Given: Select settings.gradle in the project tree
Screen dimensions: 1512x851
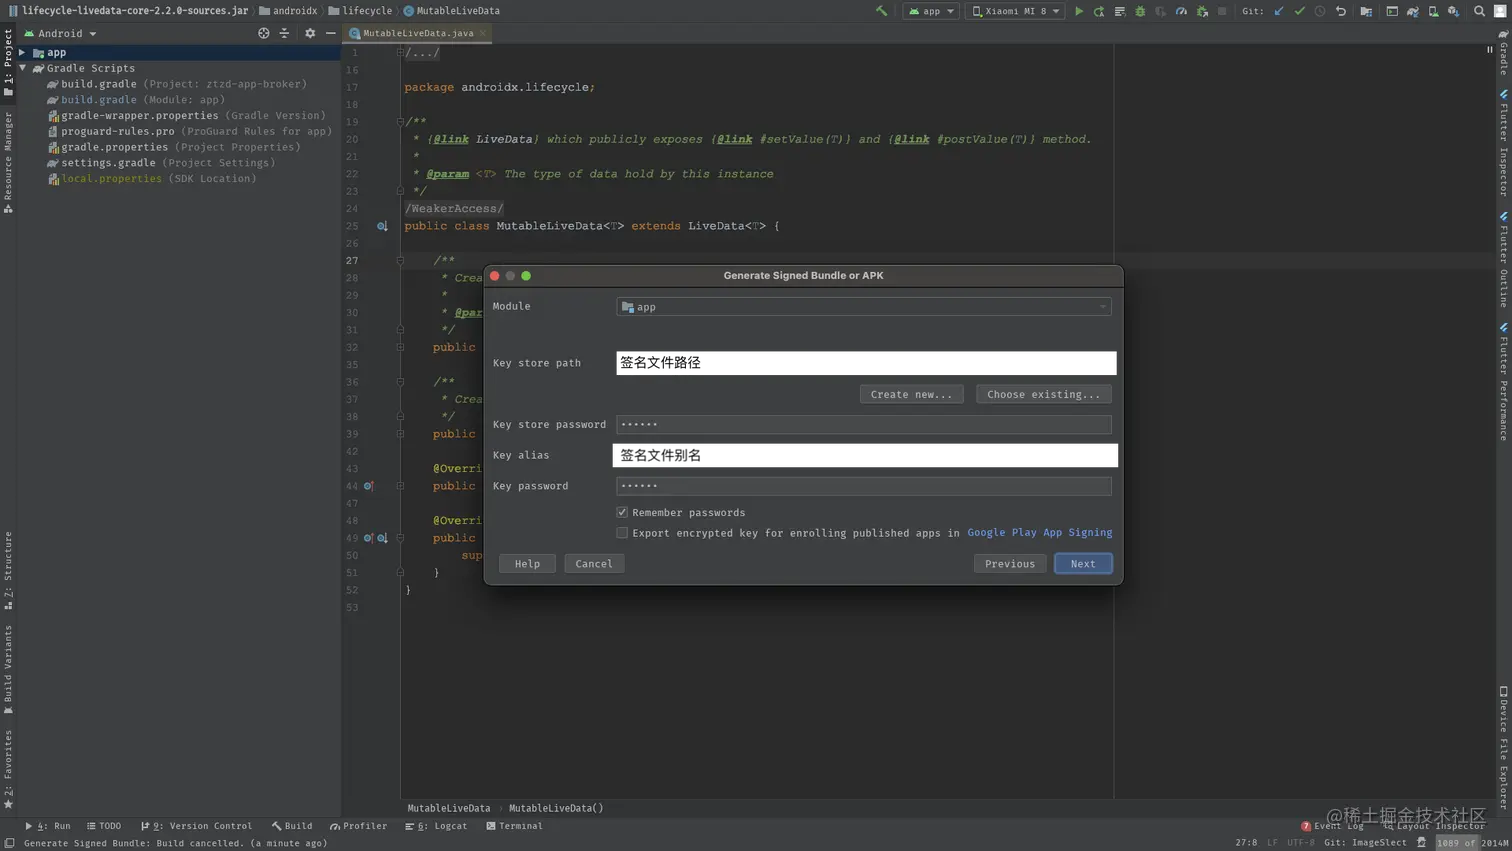Looking at the screenshot, I should point(160,163).
